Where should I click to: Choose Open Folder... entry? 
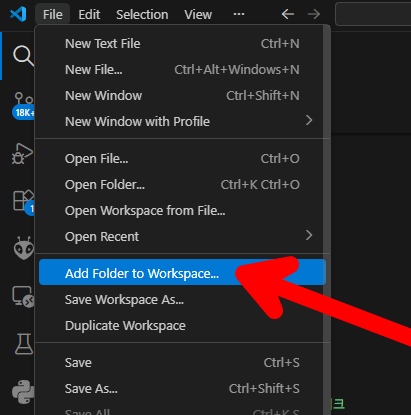coord(182,185)
